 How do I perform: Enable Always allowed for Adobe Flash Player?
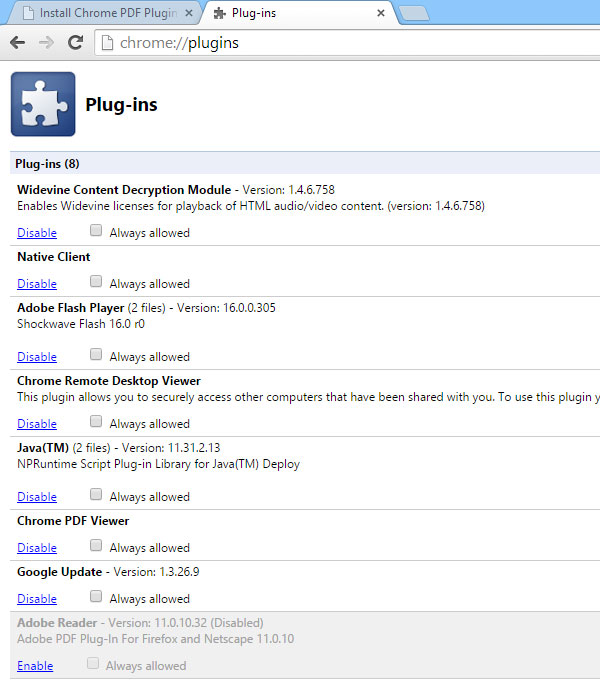(x=96, y=355)
